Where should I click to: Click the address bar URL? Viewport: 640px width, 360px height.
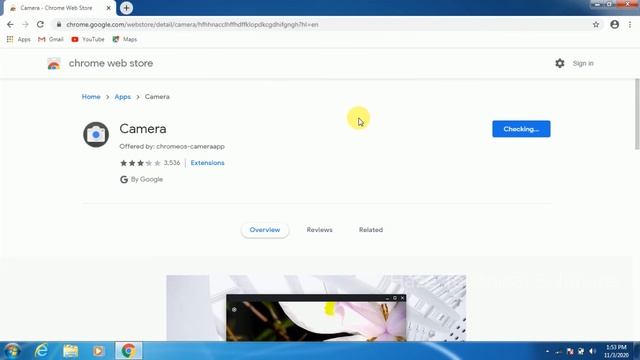192,24
